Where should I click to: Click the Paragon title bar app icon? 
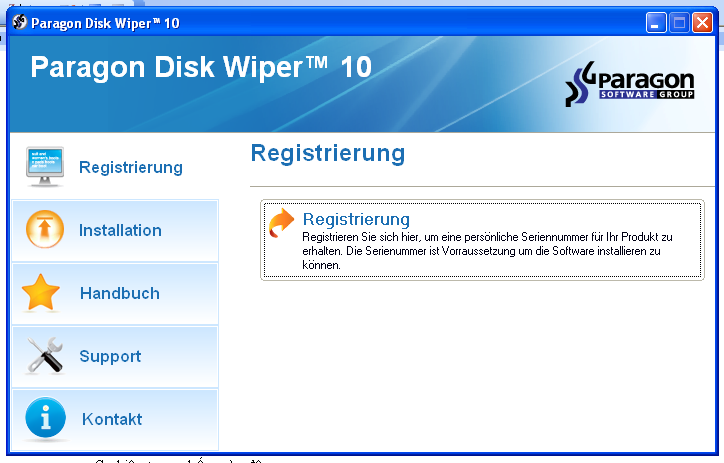pyautogui.click(x=20, y=22)
